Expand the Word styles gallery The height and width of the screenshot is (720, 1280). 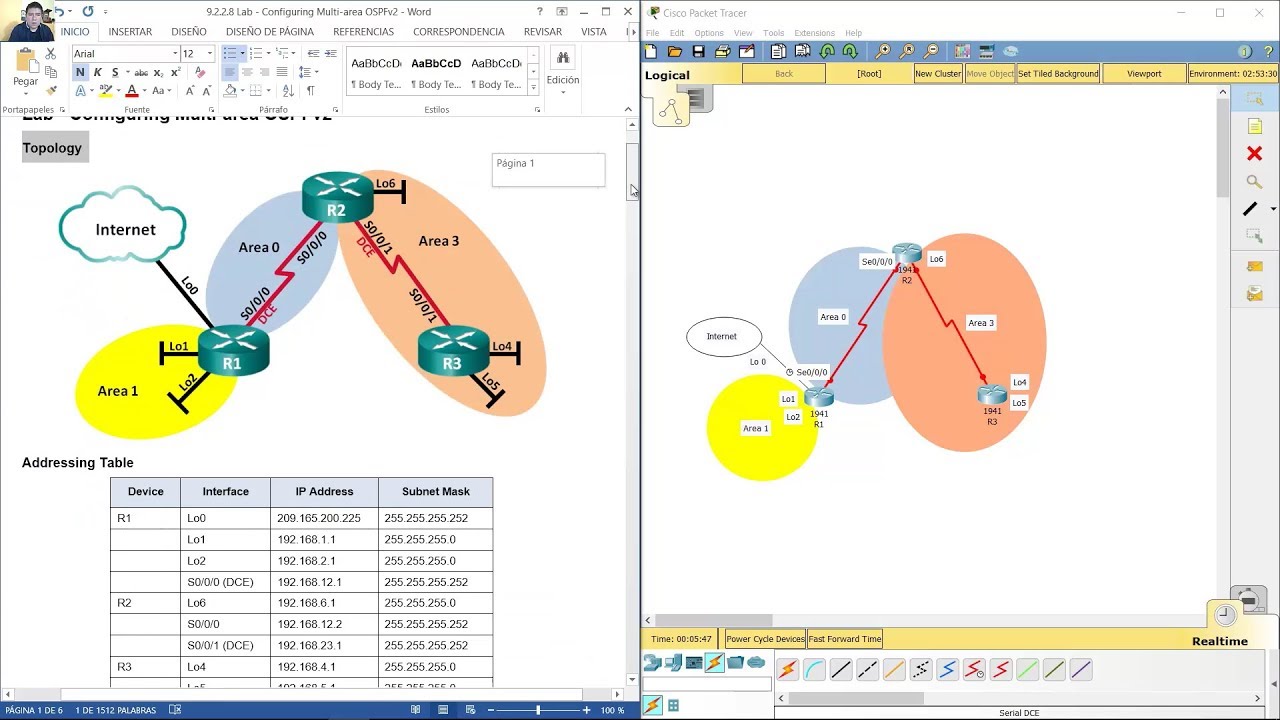click(534, 88)
